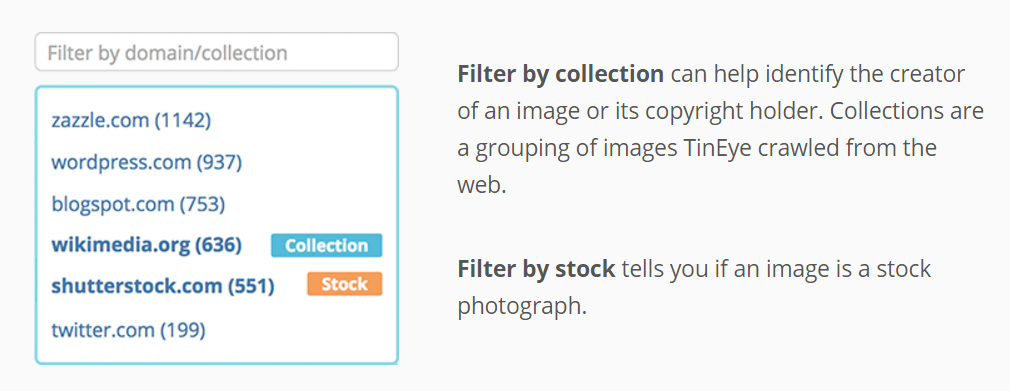Click the bold 'Filter by collection' heading
Viewport: 1010px width, 391px height.
560,74
